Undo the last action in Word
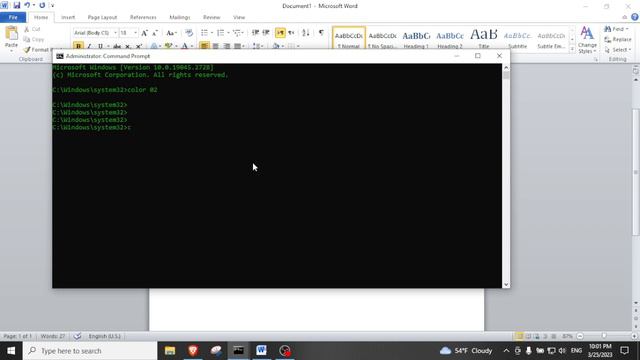 tap(27, 5)
